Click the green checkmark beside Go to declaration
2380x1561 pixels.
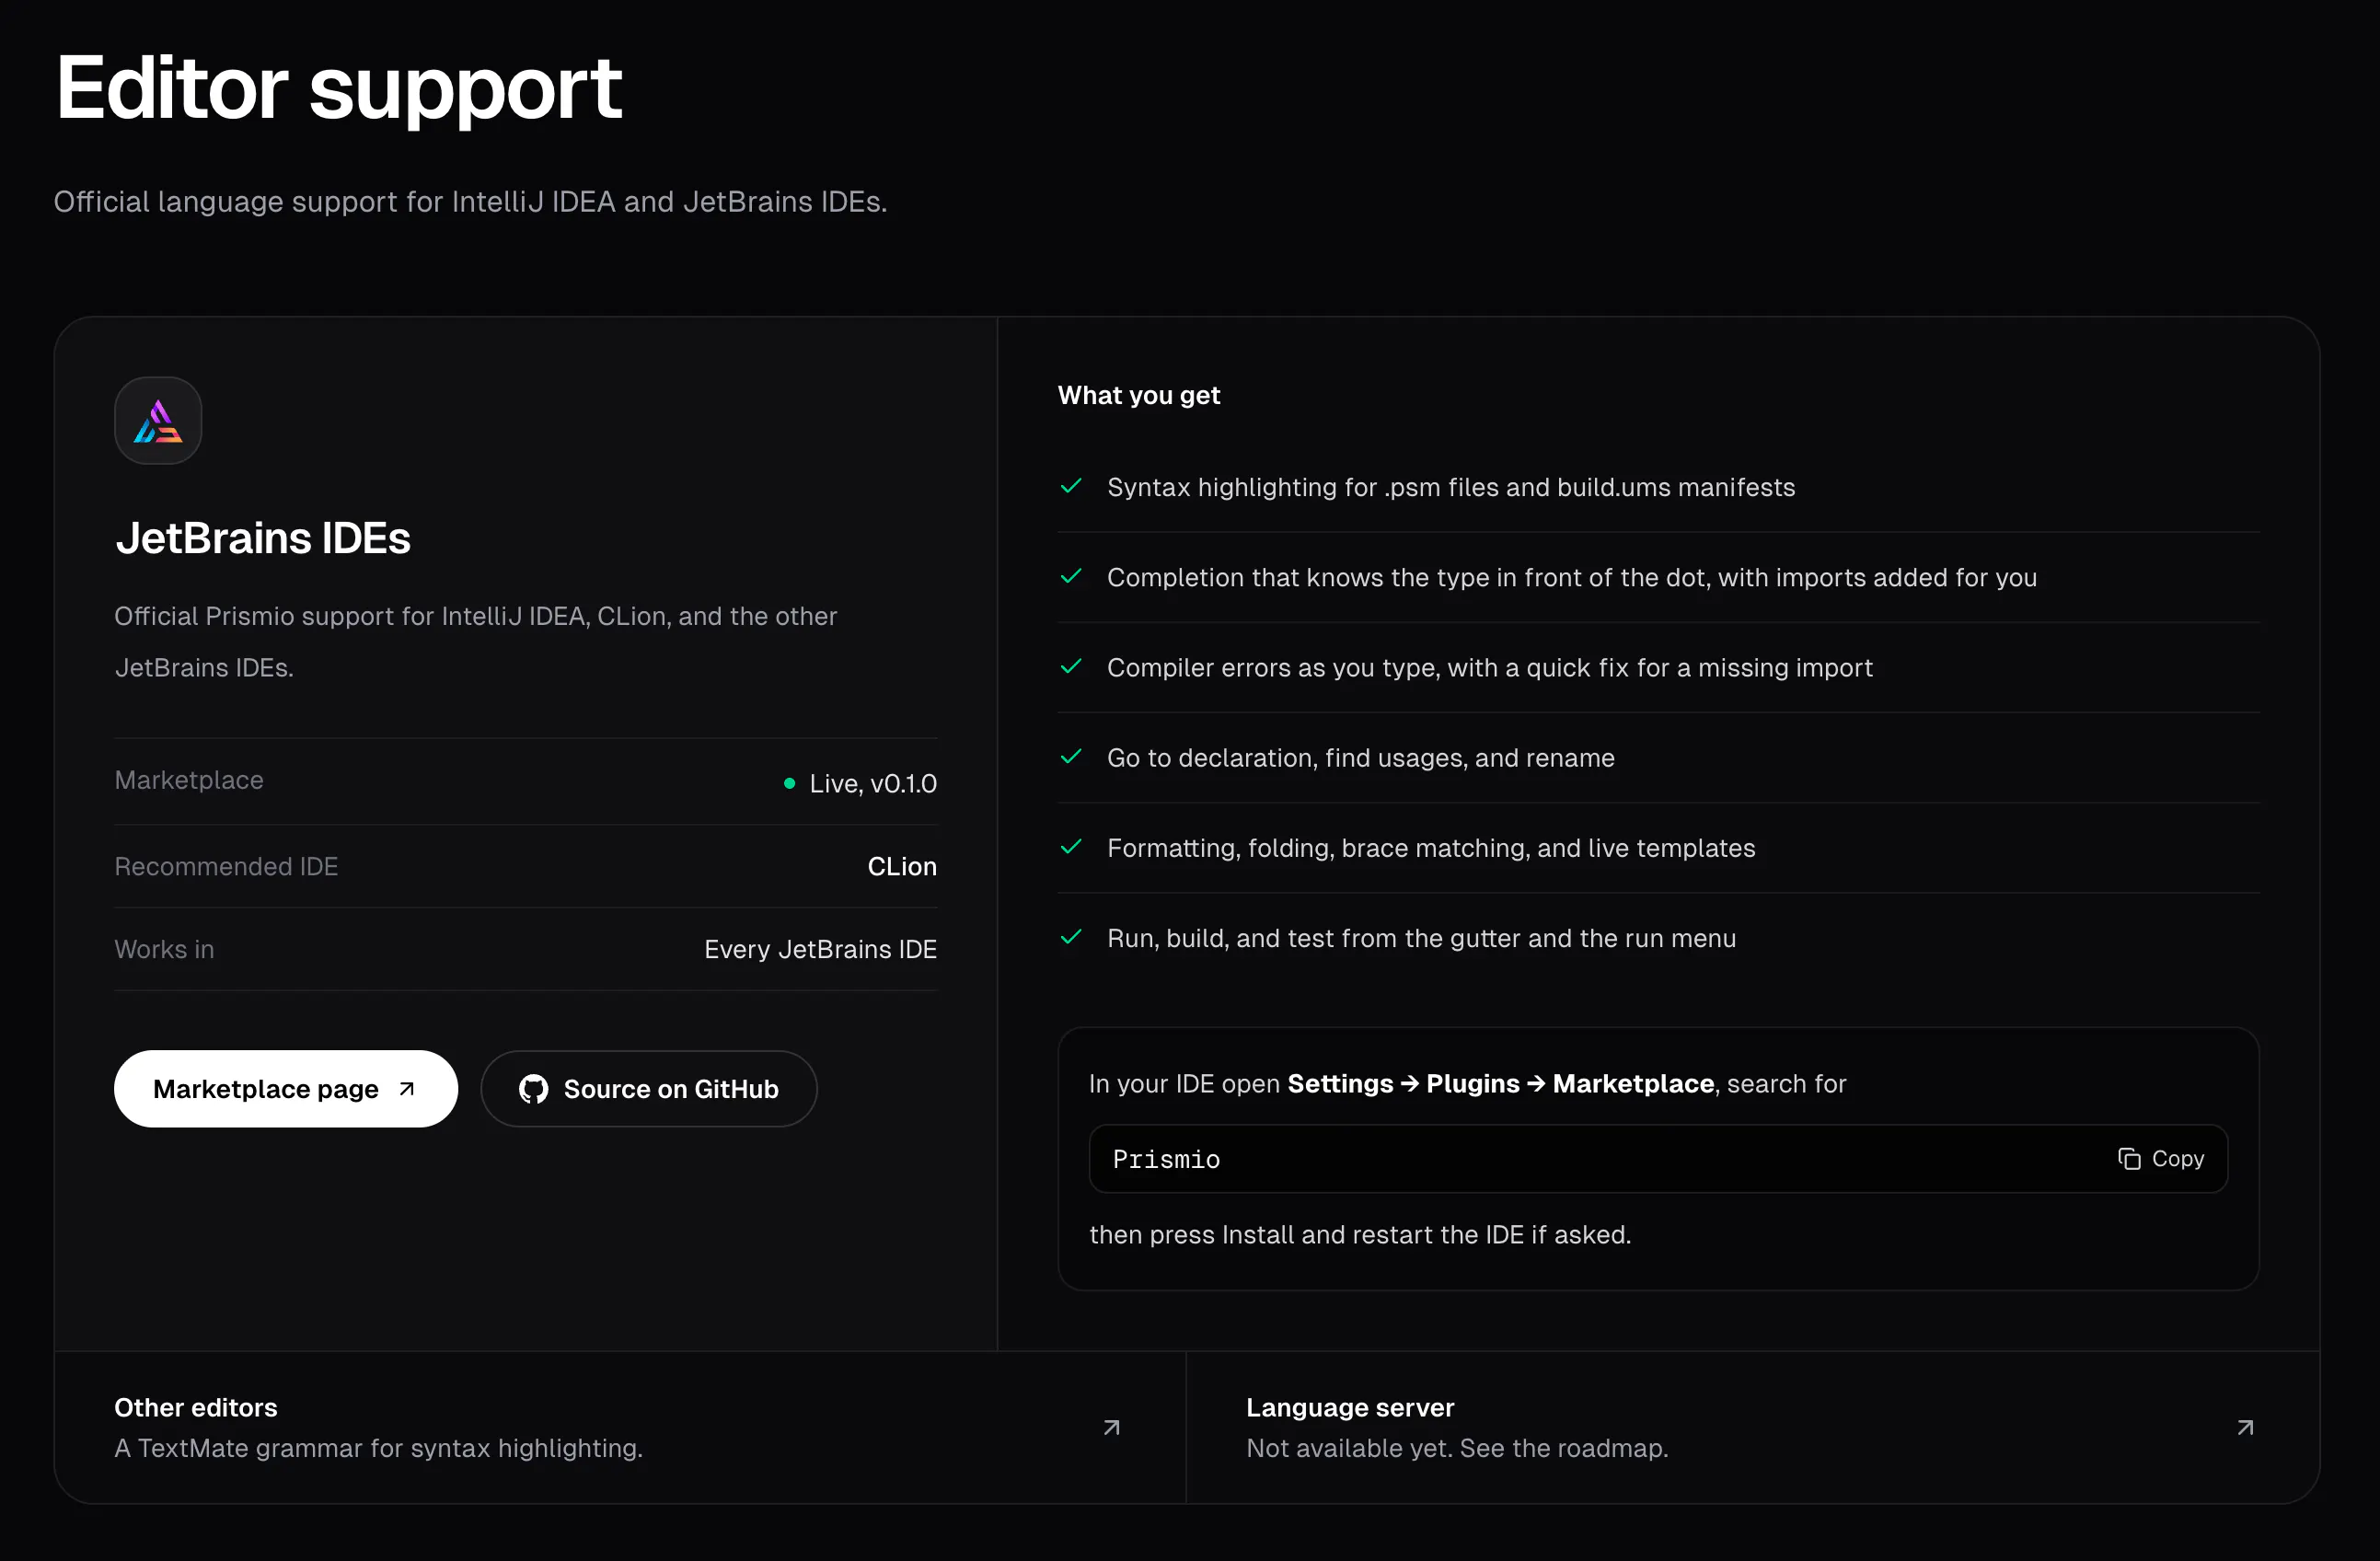(1071, 757)
